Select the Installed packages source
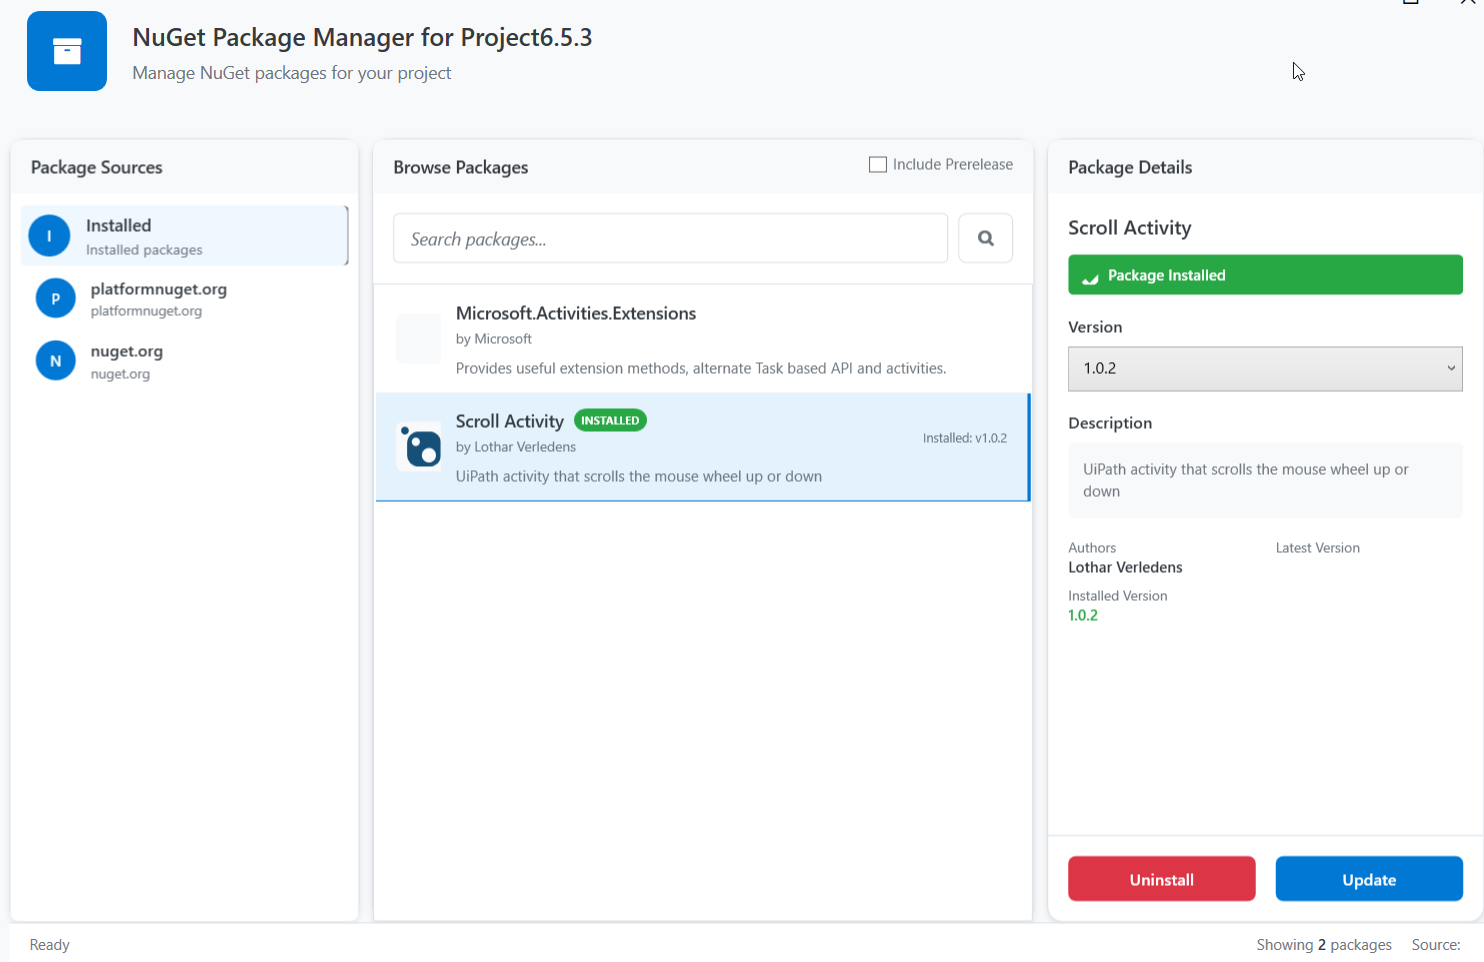This screenshot has height=962, width=1484. pos(184,236)
